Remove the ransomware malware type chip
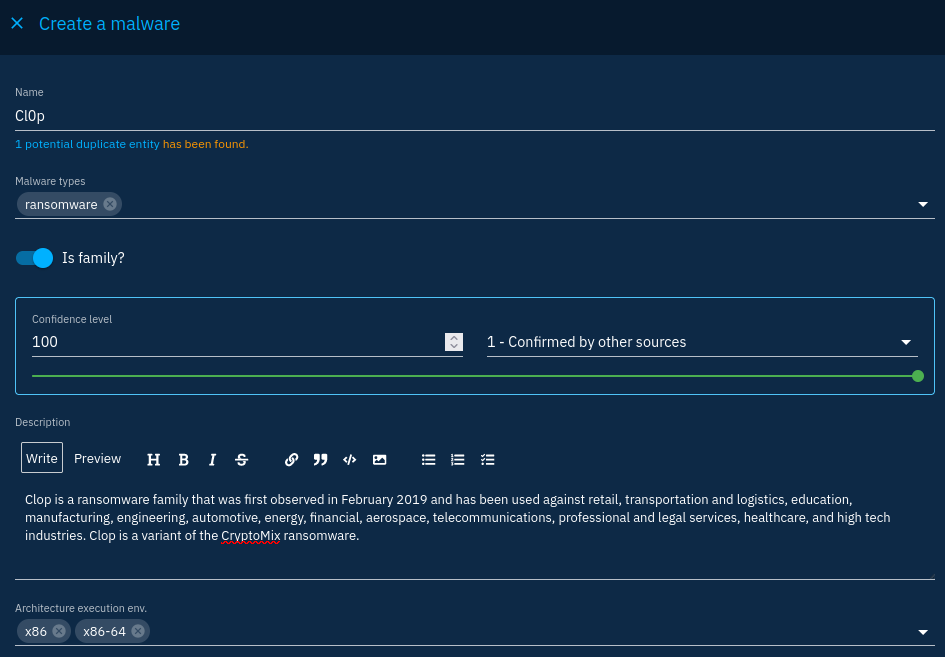This screenshot has height=657, width=945. pyautogui.click(x=110, y=204)
